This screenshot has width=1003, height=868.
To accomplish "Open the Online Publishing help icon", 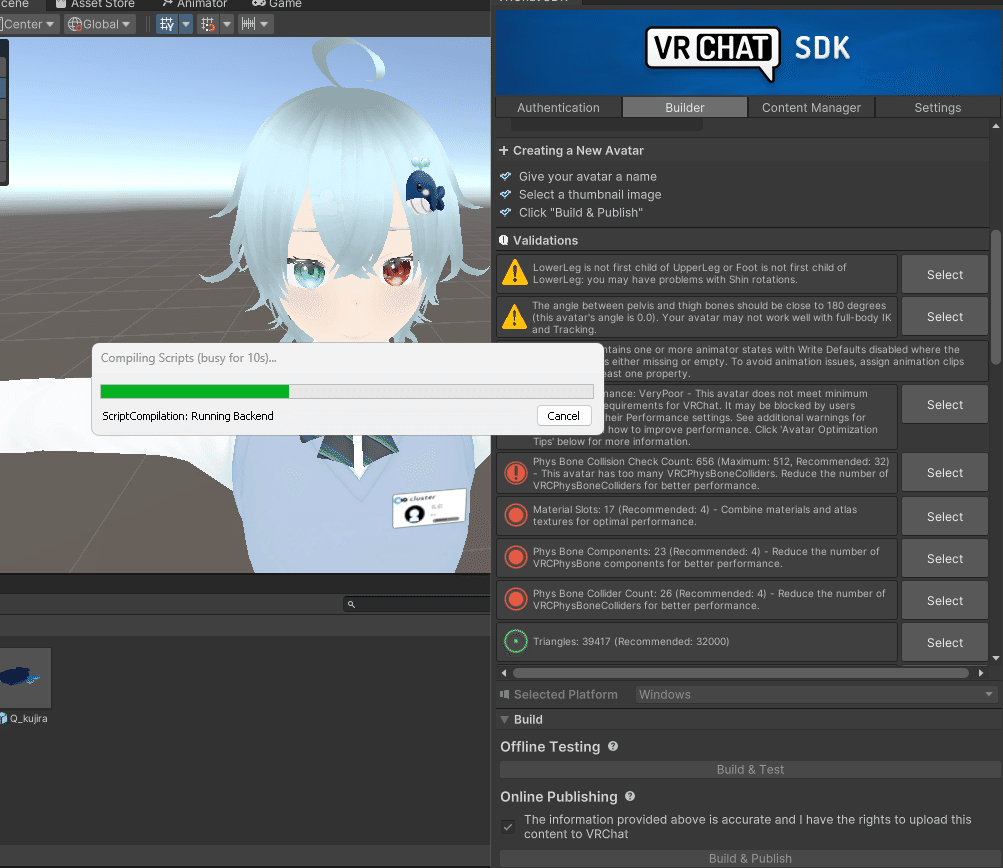I will click(x=630, y=796).
